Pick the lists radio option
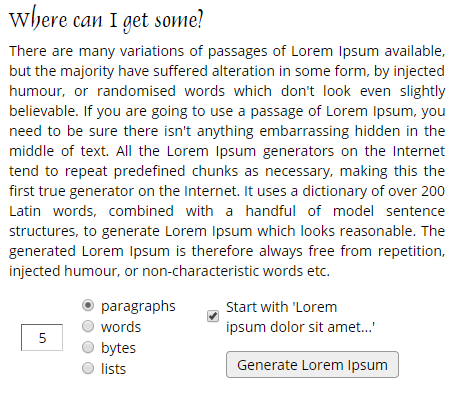458x395 pixels. pyautogui.click(x=88, y=368)
